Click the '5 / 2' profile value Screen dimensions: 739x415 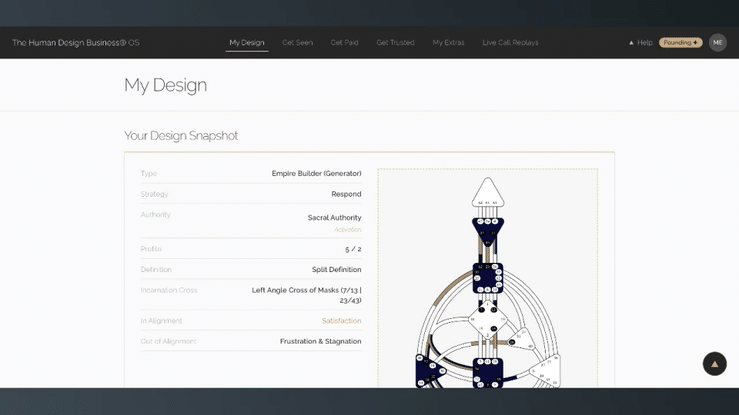353,249
